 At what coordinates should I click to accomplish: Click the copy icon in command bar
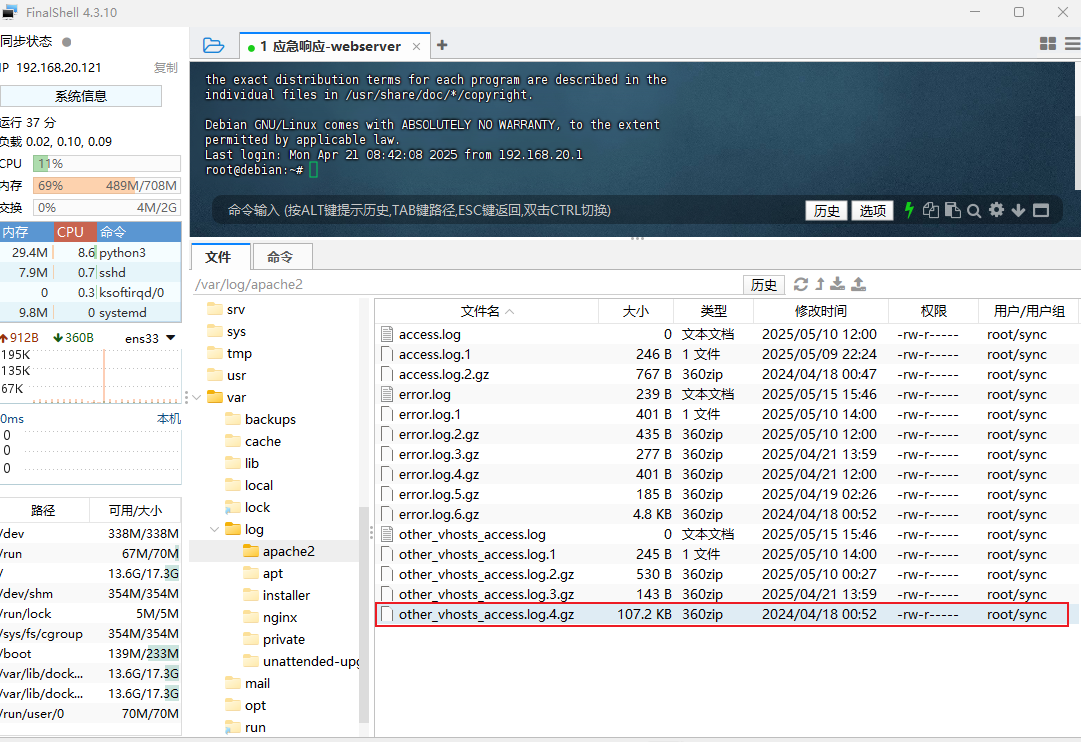pos(931,210)
